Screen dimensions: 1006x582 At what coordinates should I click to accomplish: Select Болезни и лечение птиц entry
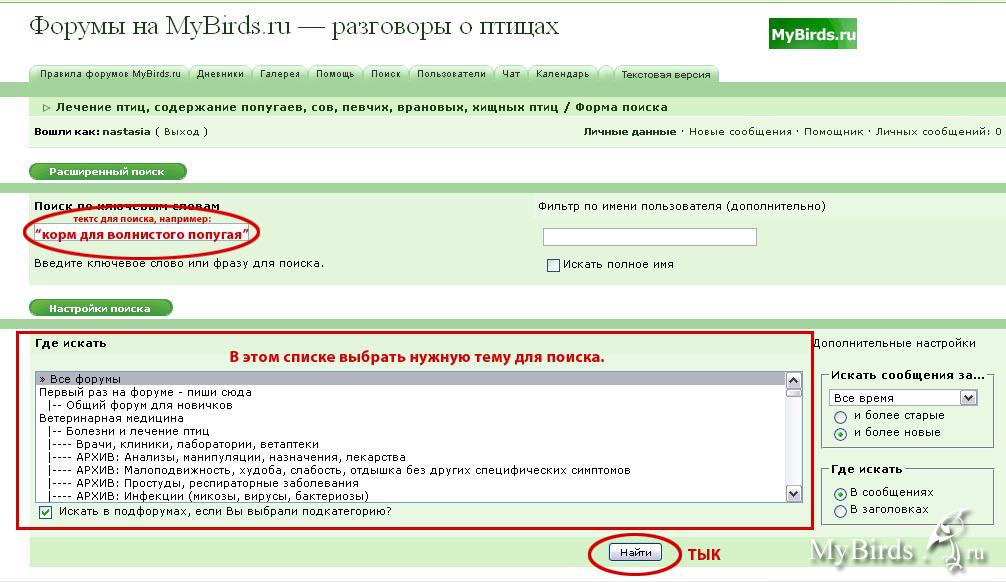tap(410, 431)
